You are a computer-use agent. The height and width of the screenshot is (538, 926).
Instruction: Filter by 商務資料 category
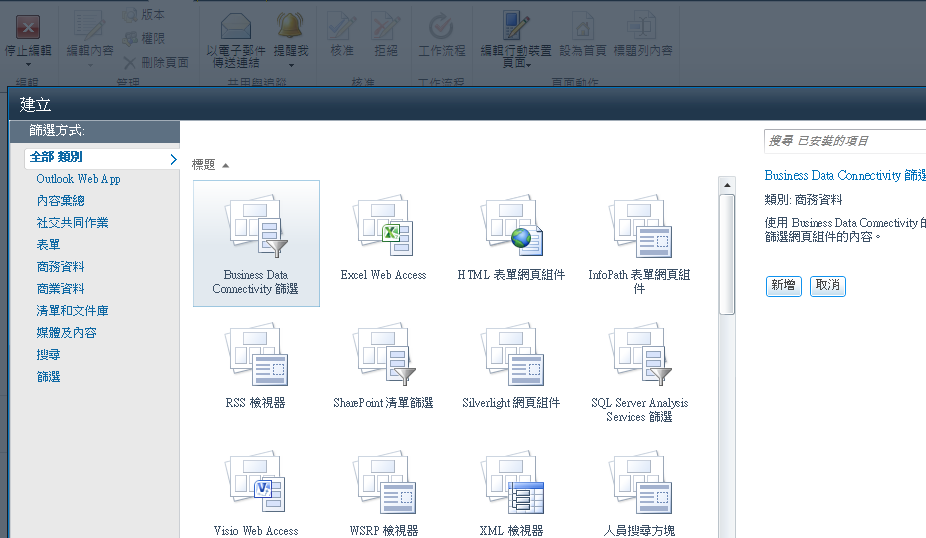(x=60, y=267)
